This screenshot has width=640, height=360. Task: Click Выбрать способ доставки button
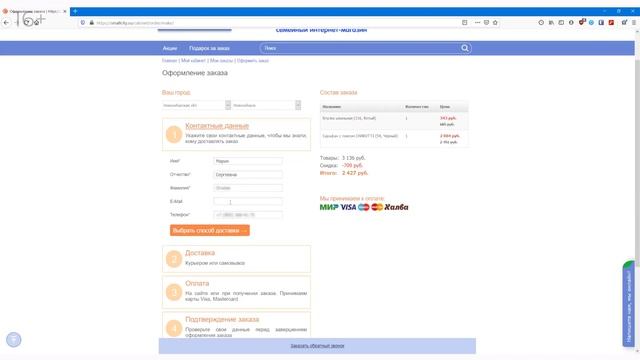pyautogui.click(x=210, y=231)
